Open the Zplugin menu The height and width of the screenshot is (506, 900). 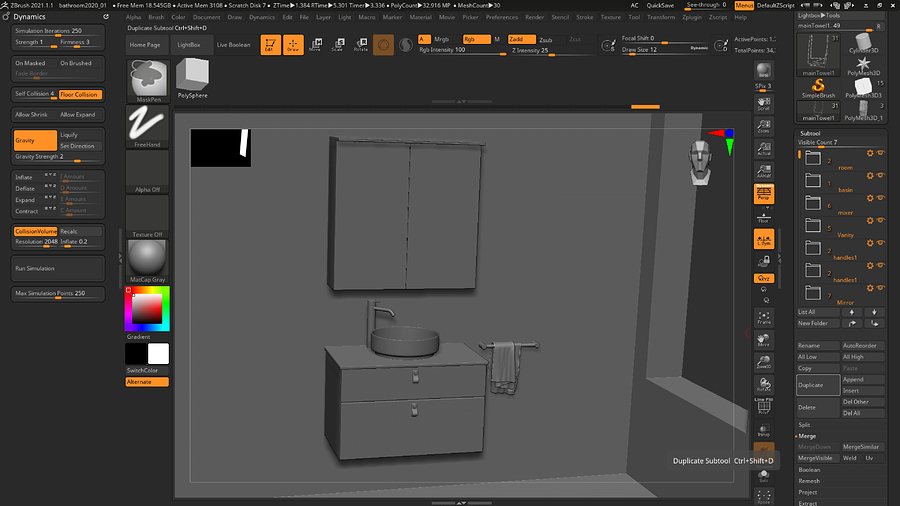tap(692, 17)
